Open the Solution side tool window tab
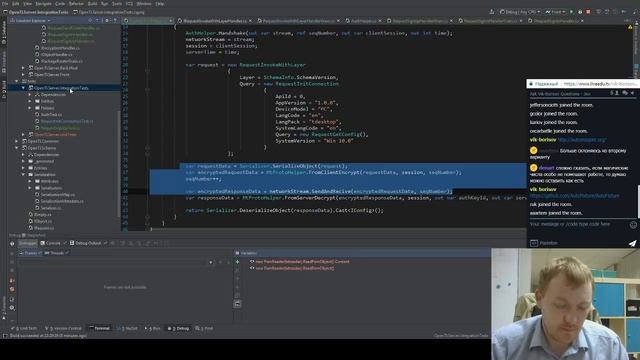 (x=4, y=34)
